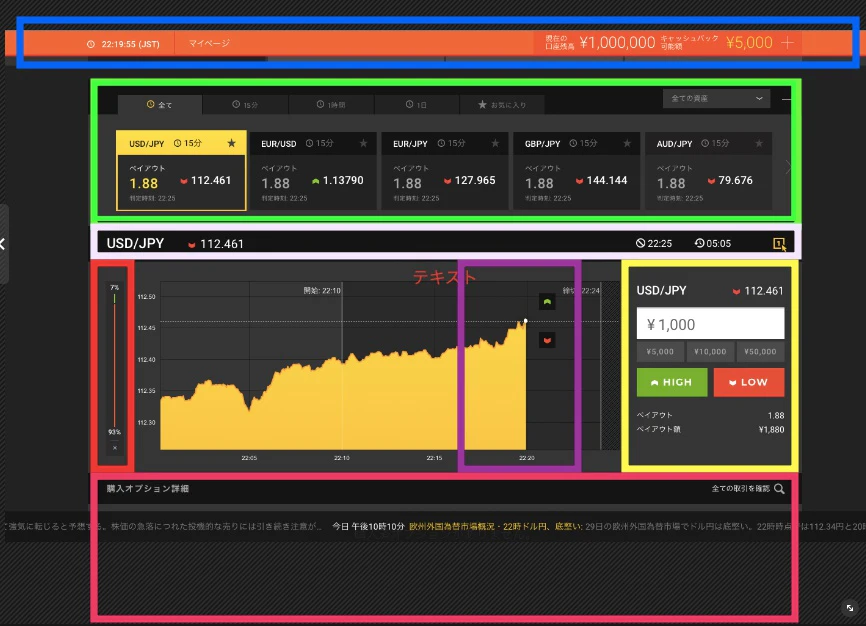Click the yellow layout icon beside 05:05
The image size is (866, 626).
point(779,244)
